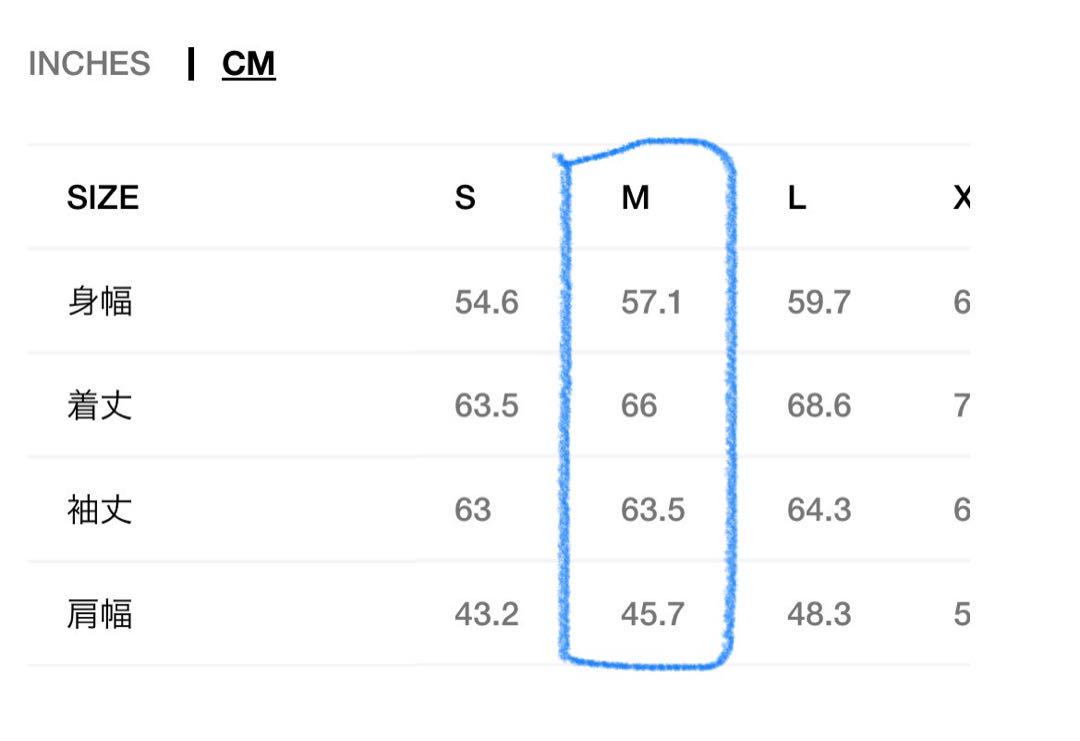Click the 59.7 body width for L
Screen dimensions: 1080x741
coord(819,302)
